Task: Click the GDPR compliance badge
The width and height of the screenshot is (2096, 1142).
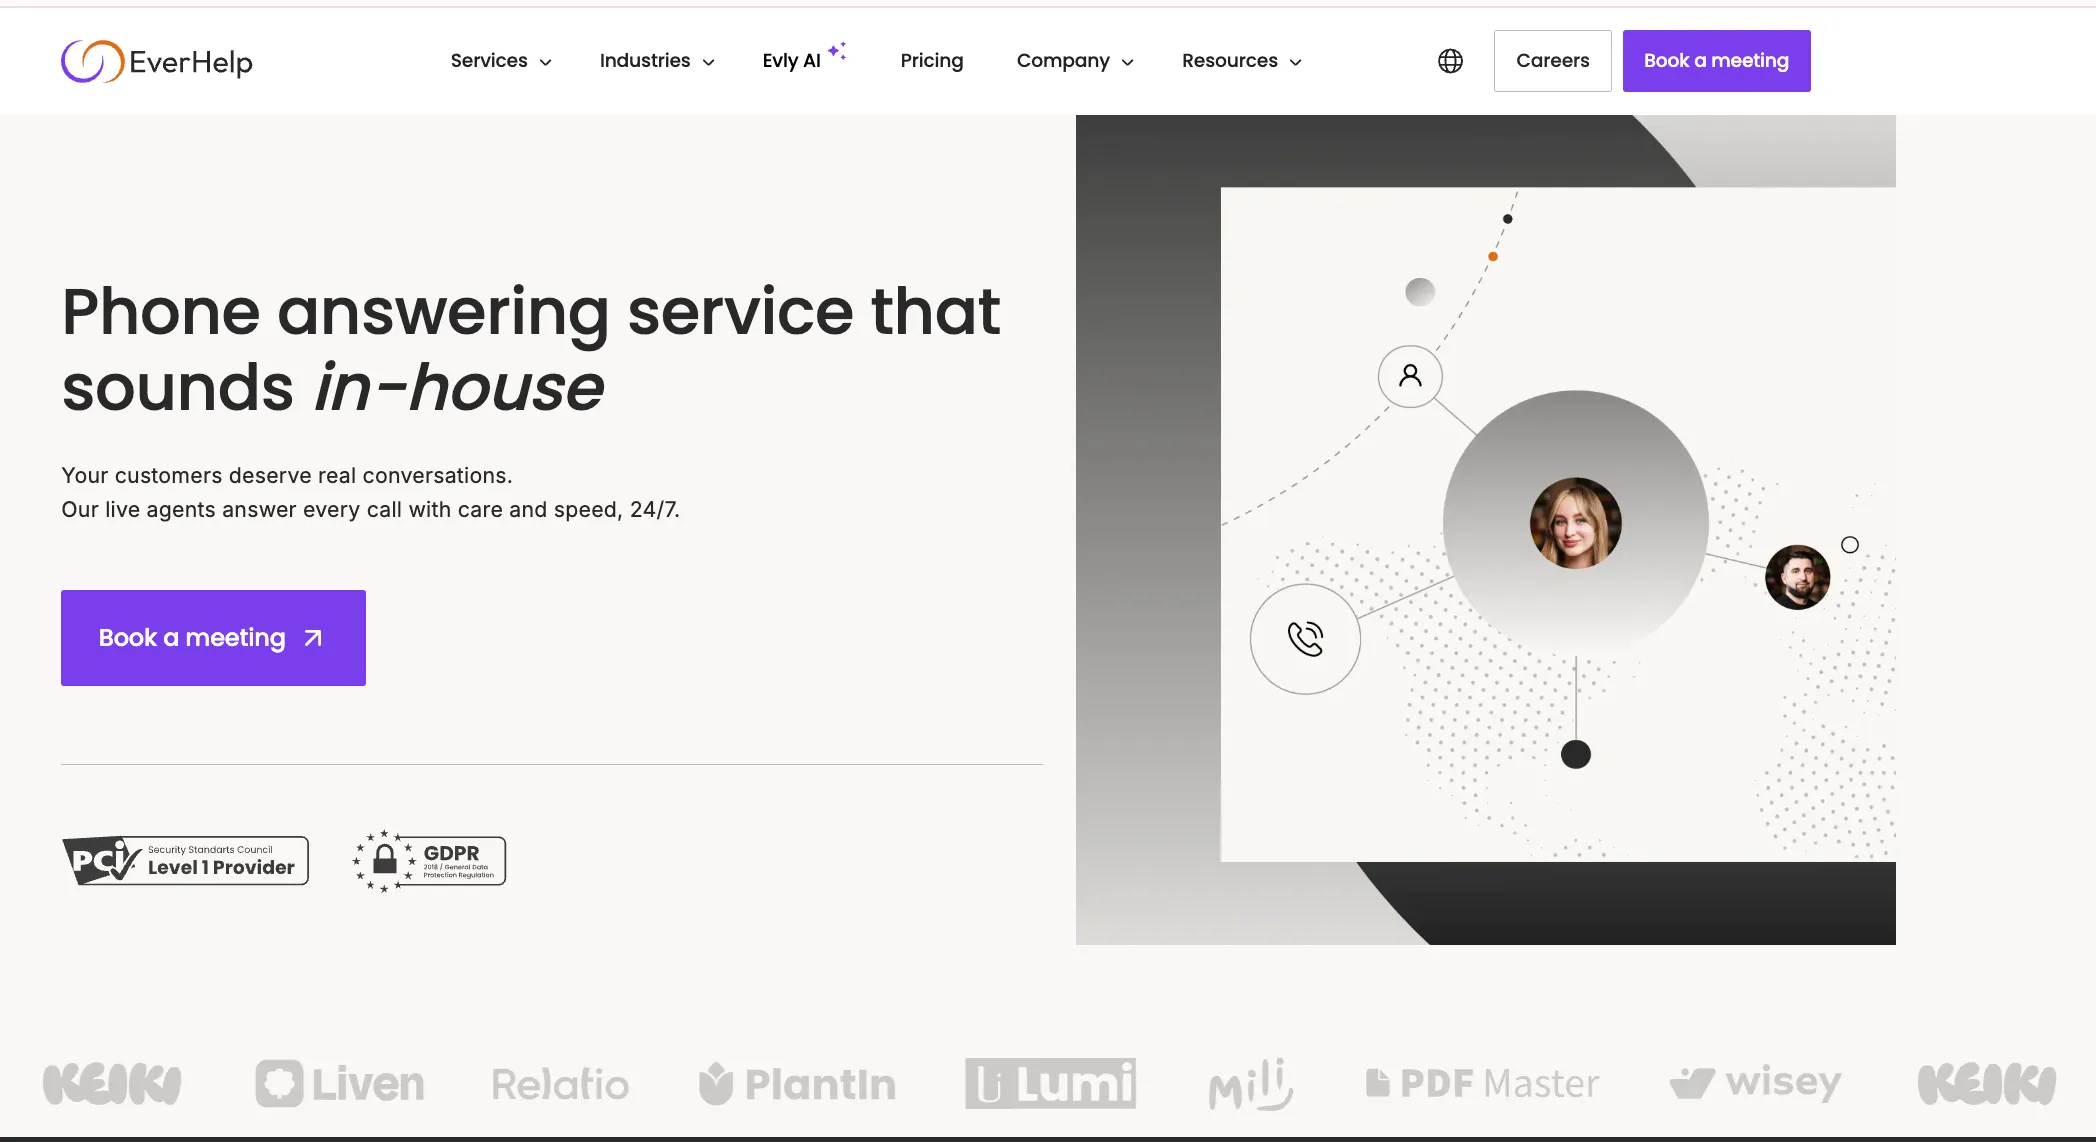Action: 427,860
